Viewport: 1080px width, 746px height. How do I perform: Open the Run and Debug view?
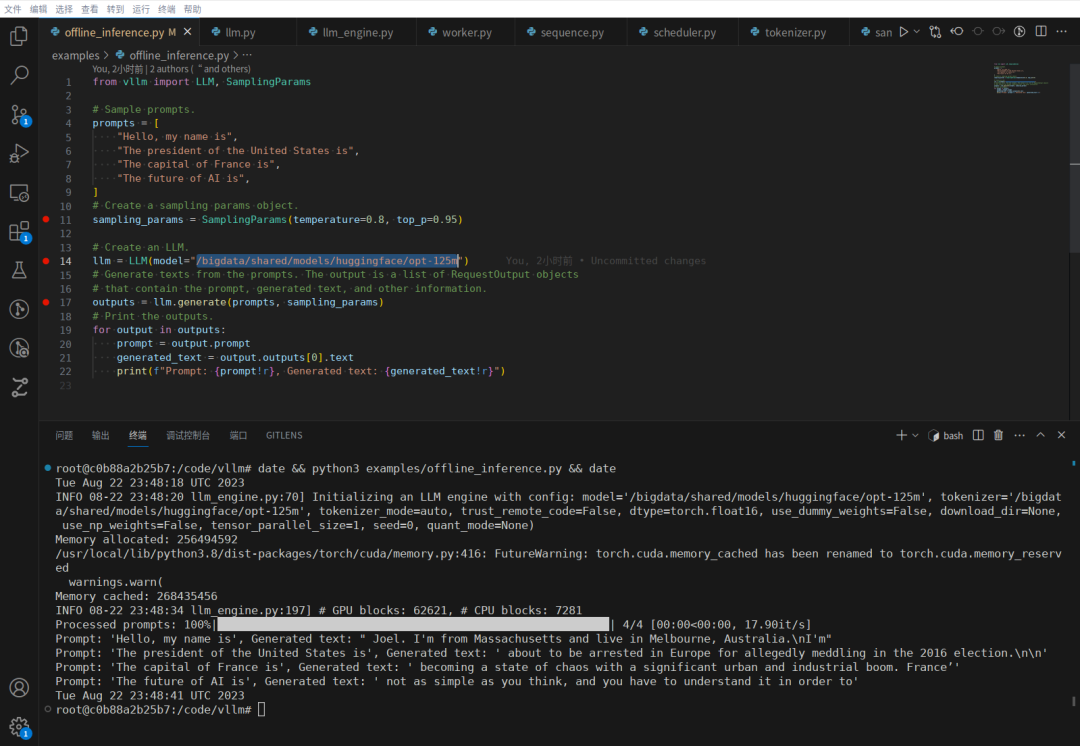(19, 153)
